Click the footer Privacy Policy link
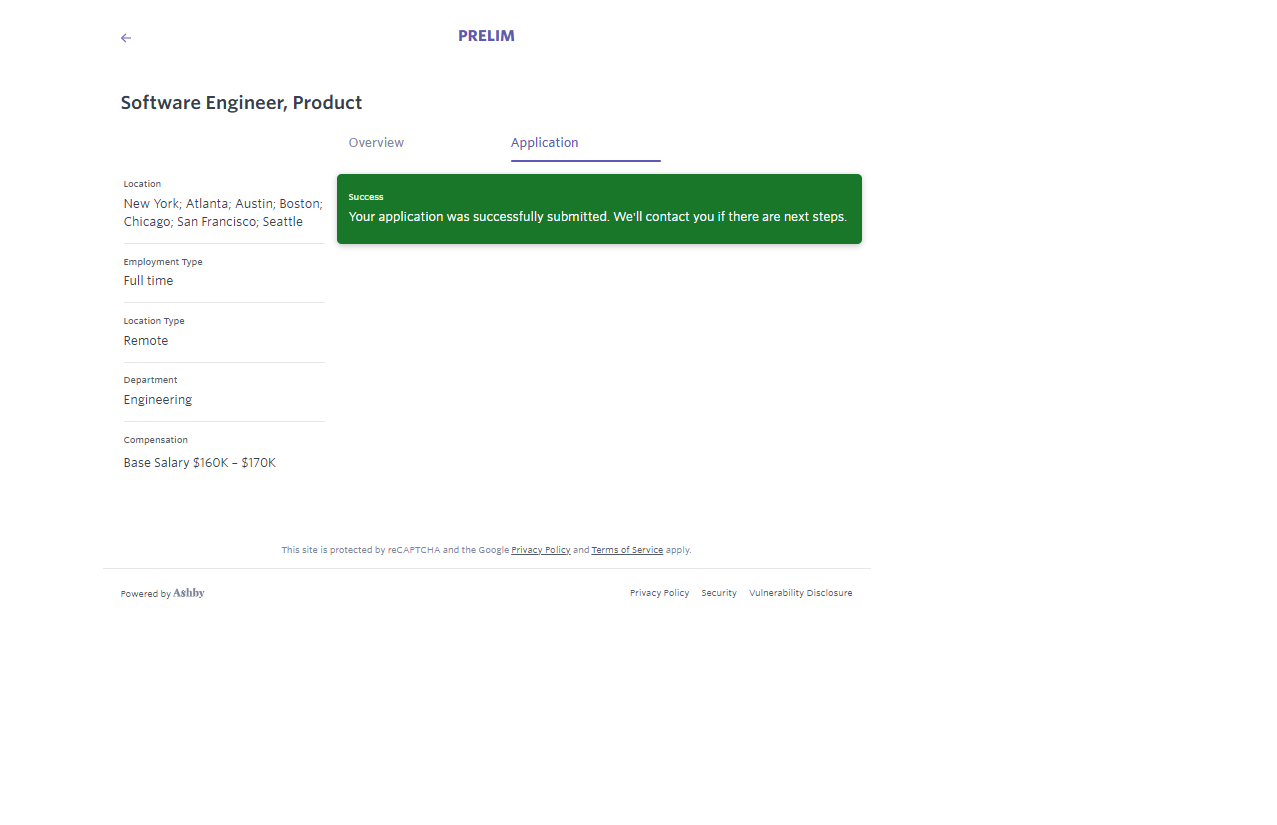Screen dimensions: 1277x825 tap(659, 593)
